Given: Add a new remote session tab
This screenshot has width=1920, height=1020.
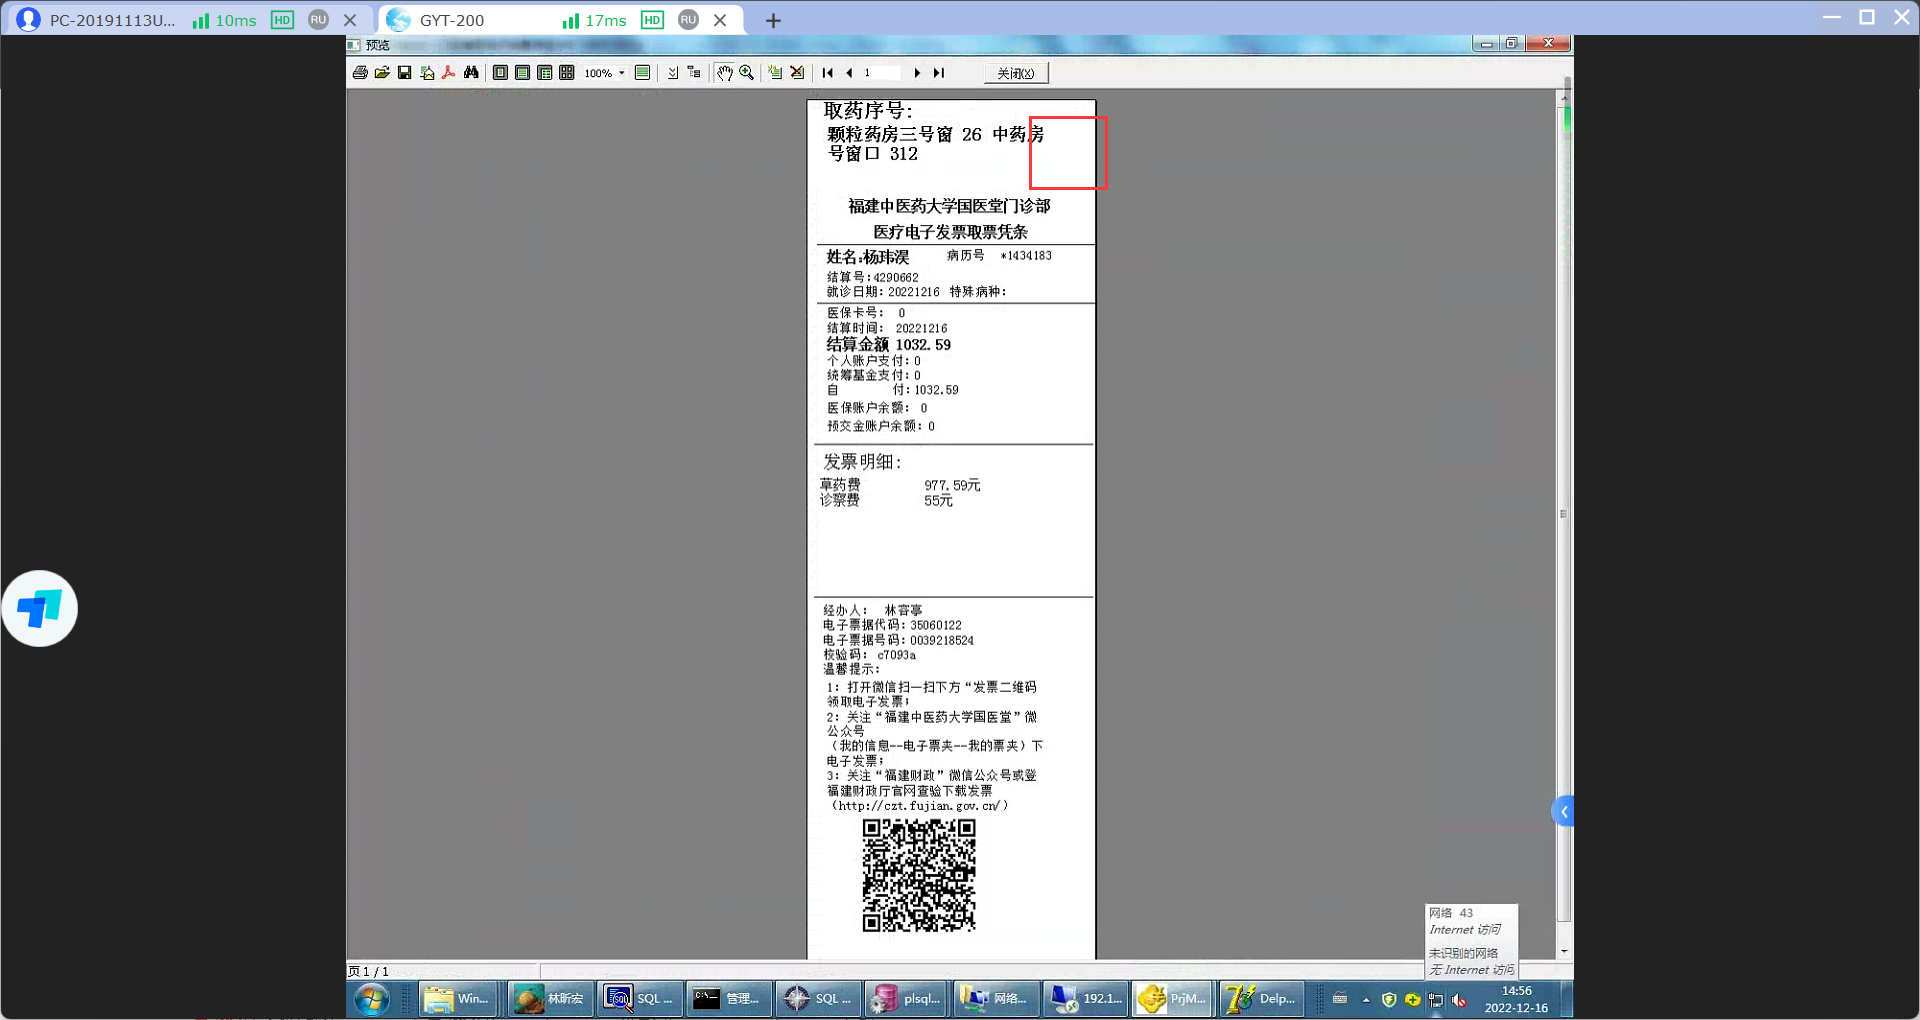Looking at the screenshot, I should pos(773,20).
